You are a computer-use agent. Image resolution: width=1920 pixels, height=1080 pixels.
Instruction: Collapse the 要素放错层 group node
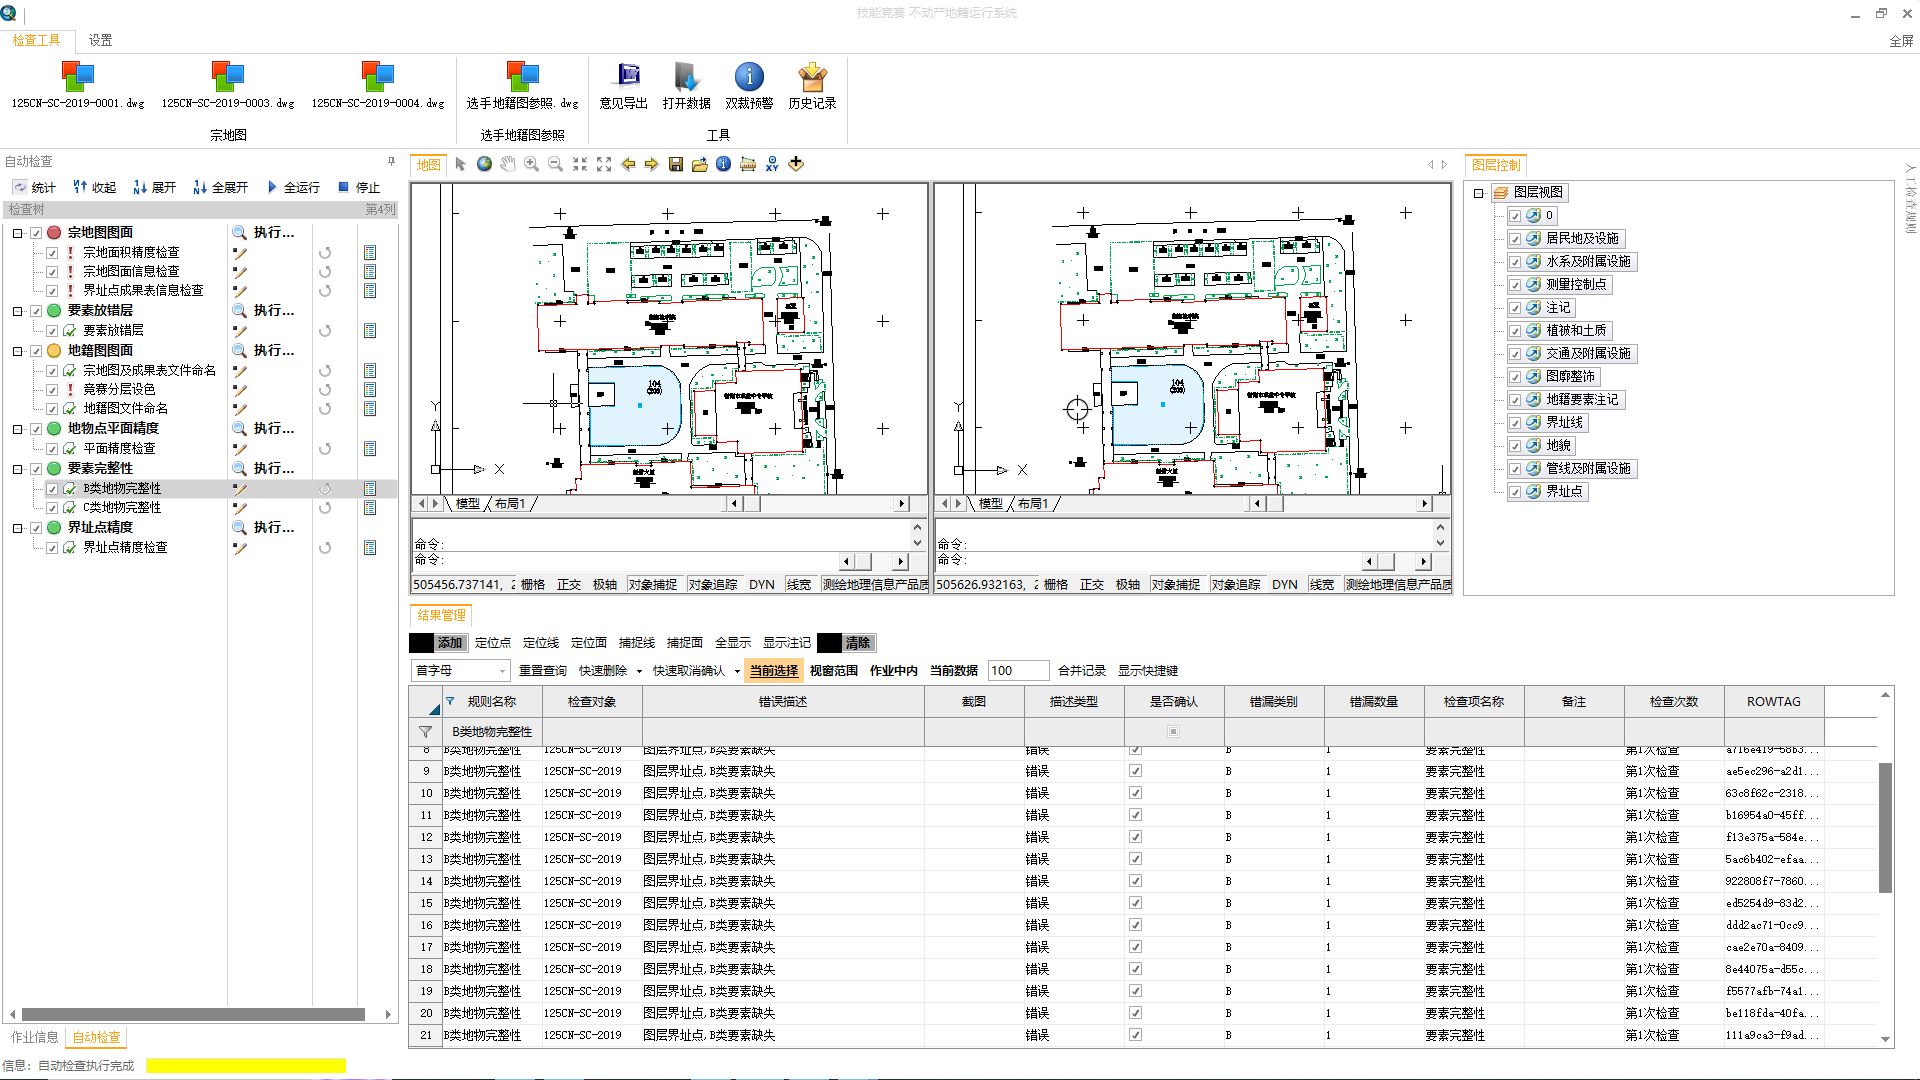pos(17,311)
